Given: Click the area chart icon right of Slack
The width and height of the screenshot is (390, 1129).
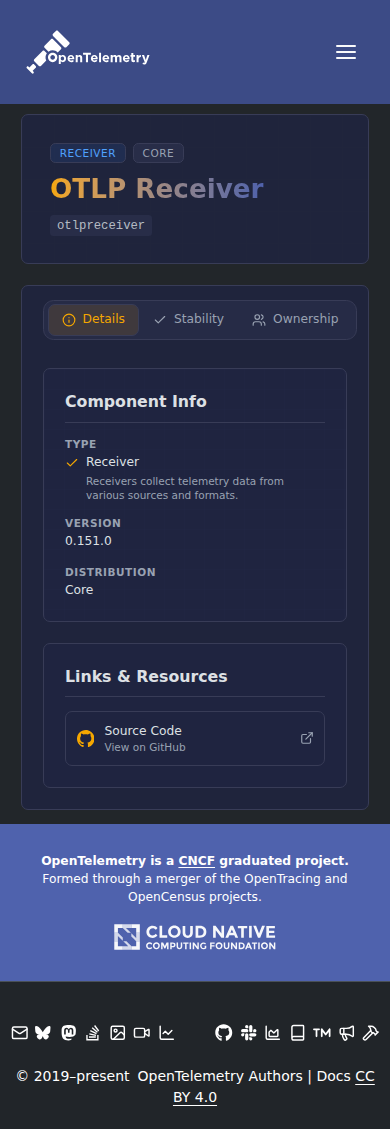Looking at the screenshot, I should (x=273, y=1033).
